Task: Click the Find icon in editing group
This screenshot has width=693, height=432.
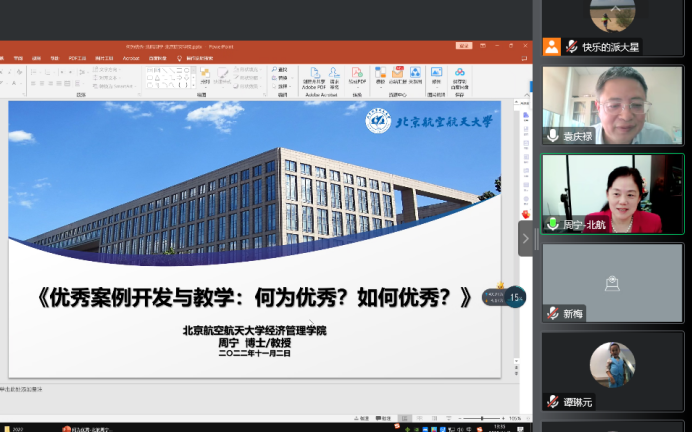Action: pos(279,70)
